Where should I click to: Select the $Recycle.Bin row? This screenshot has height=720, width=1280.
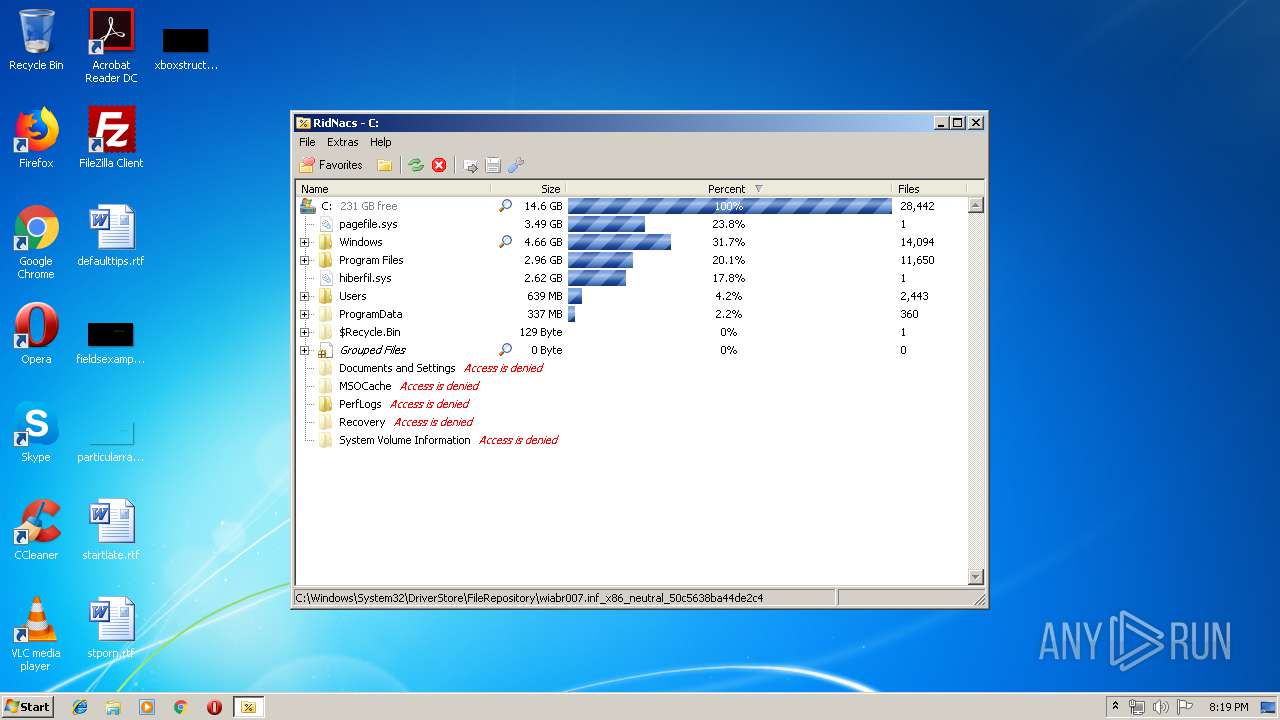(632, 332)
